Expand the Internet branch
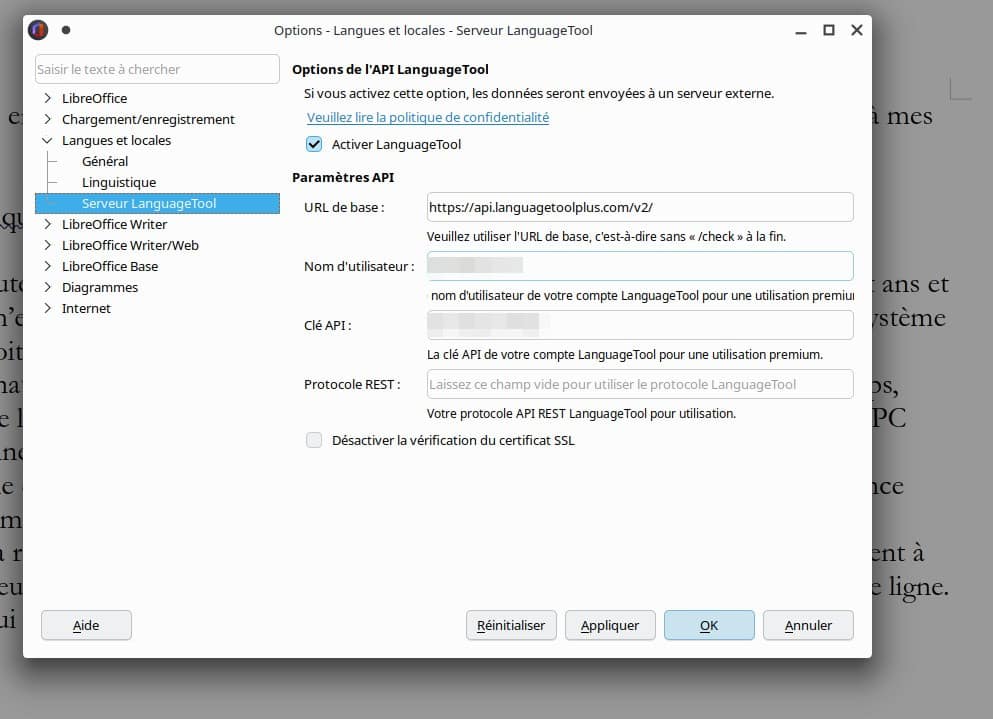The image size is (993, 719). pyautogui.click(x=47, y=308)
